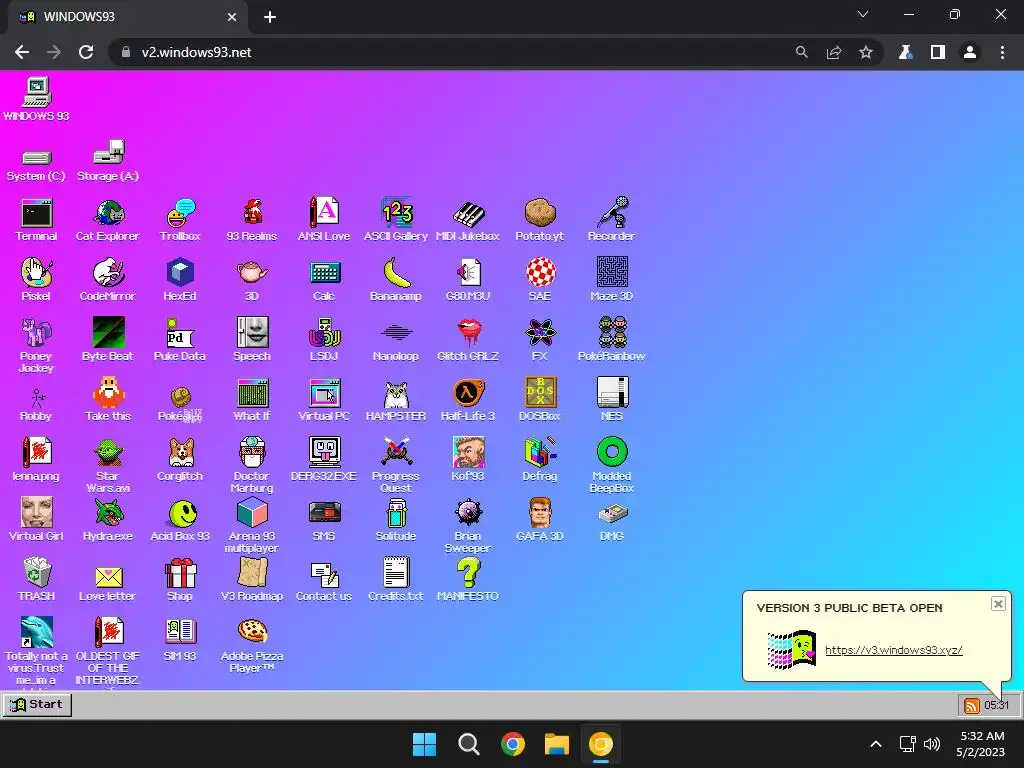Viewport: 1024px width, 768px height.
Task: Open the 93 Realms icon
Action: (x=252, y=220)
